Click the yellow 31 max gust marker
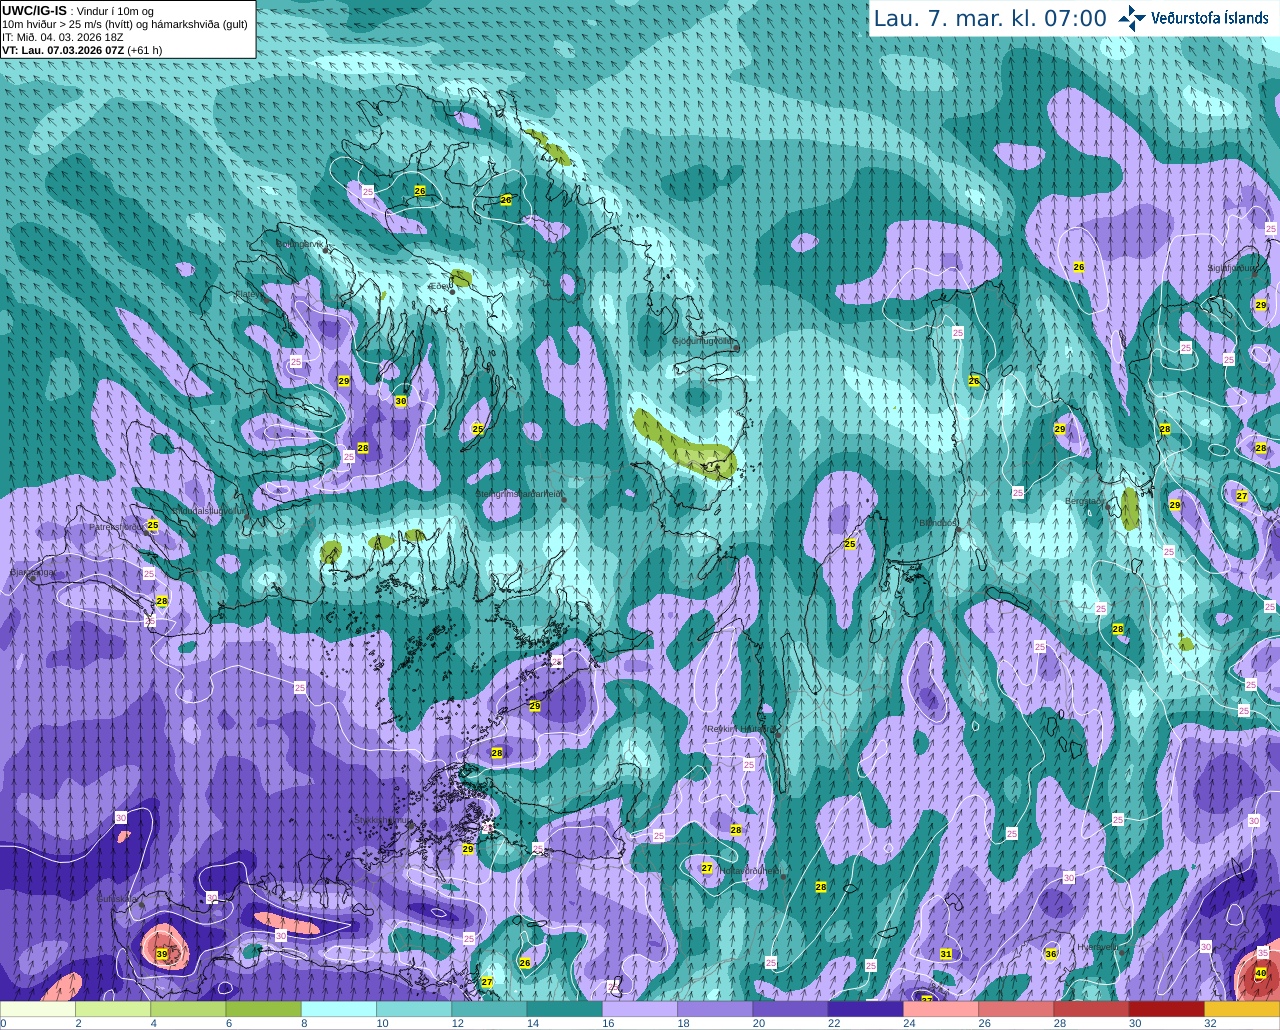The image size is (1280, 1030). click(x=946, y=954)
